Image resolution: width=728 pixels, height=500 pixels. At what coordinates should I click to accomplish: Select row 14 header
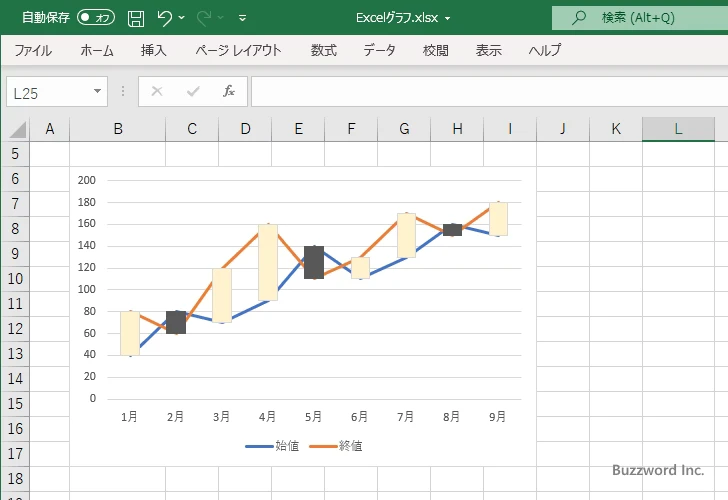15,379
